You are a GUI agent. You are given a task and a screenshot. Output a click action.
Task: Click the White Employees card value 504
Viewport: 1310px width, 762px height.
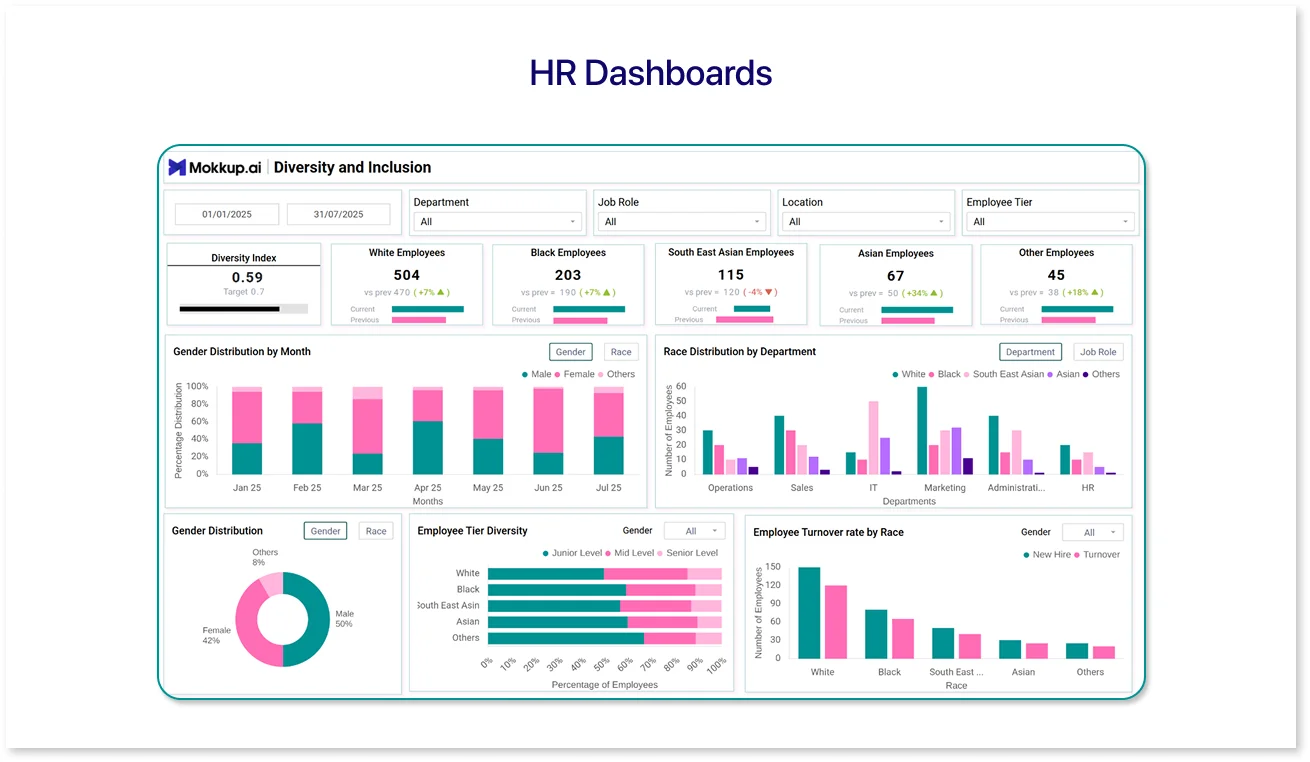(x=407, y=275)
